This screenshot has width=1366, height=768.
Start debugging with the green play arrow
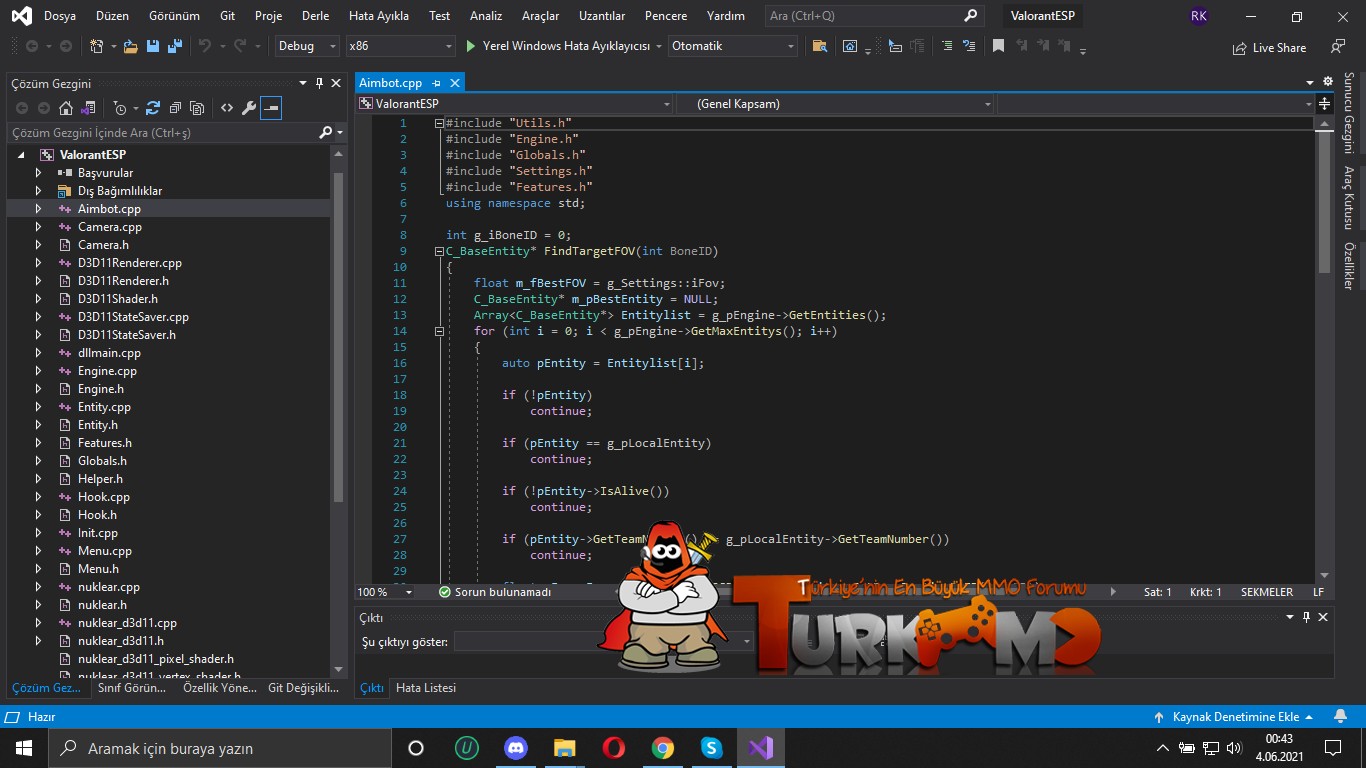coord(471,46)
